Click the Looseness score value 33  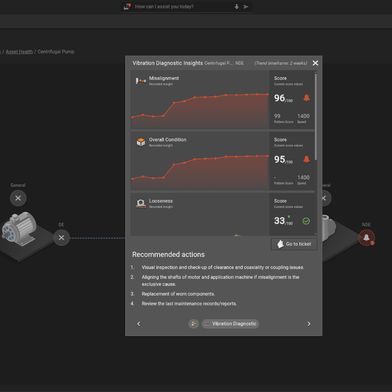(279, 221)
